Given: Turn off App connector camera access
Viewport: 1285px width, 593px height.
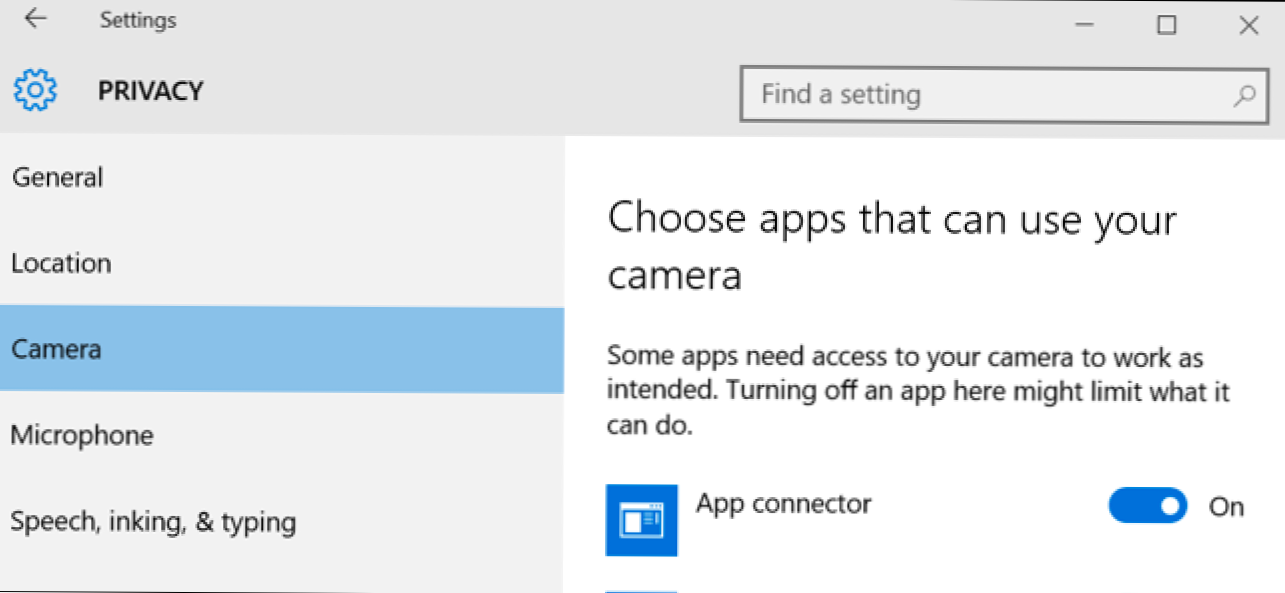Looking at the screenshot, I should point(1147,506).
